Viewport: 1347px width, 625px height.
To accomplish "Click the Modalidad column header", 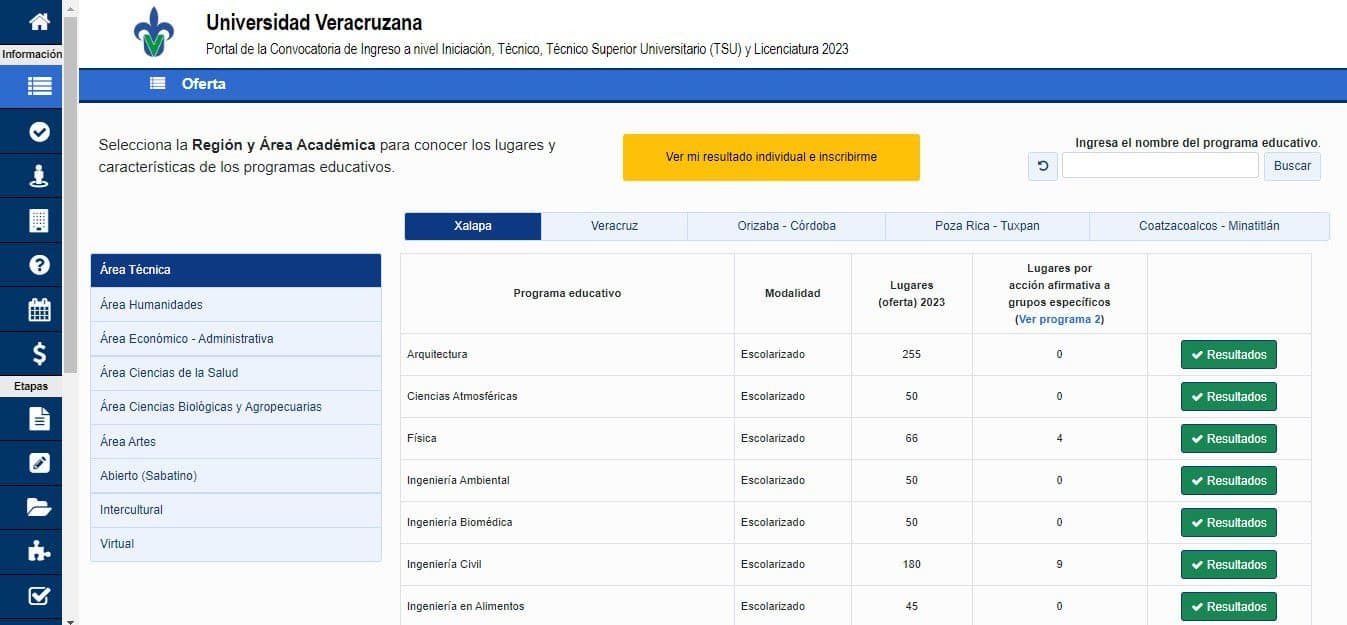I will pyautogui.click(x=793, y=294).
